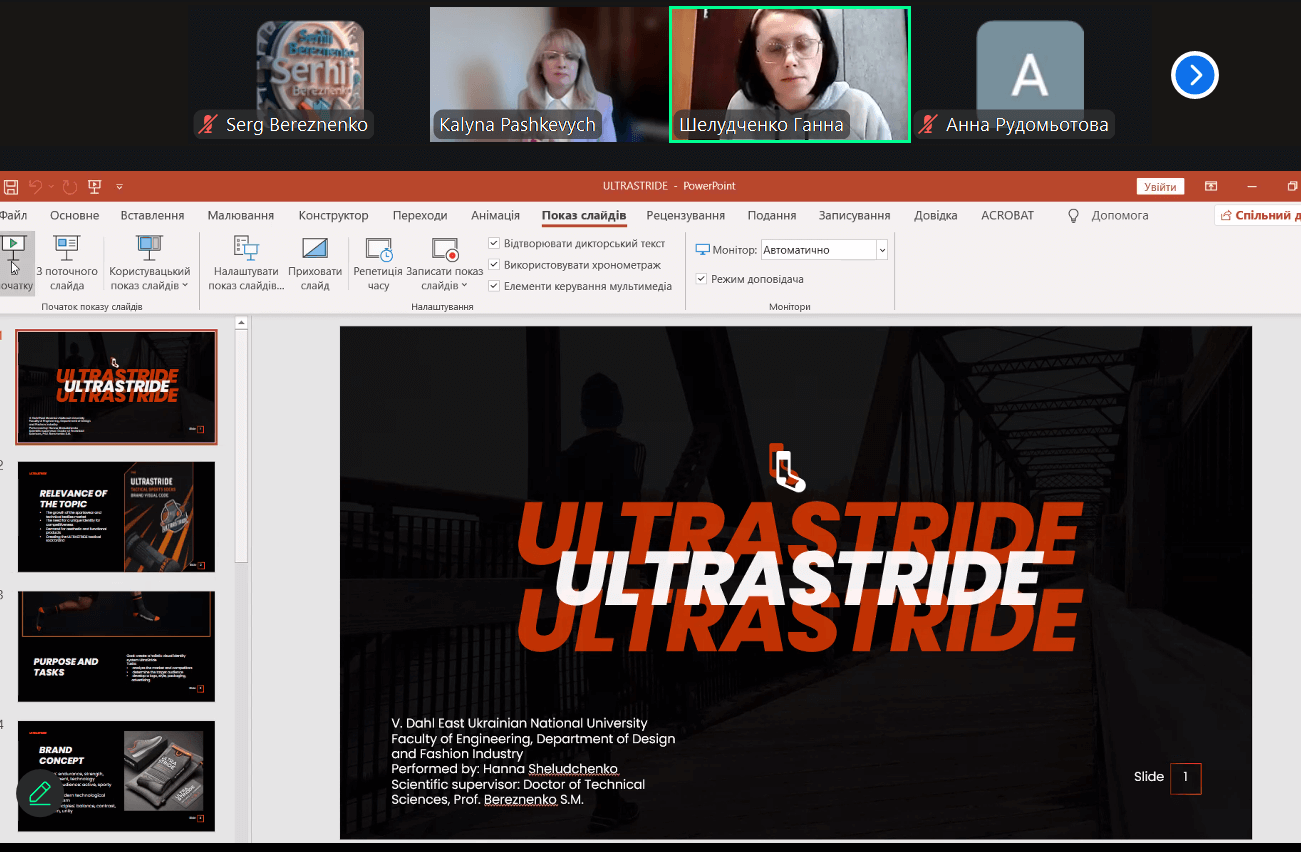Viewport: 1301px width, 852px height.
Task: Toggle Presenter View checkbox
Action: [x=701, y=279]
